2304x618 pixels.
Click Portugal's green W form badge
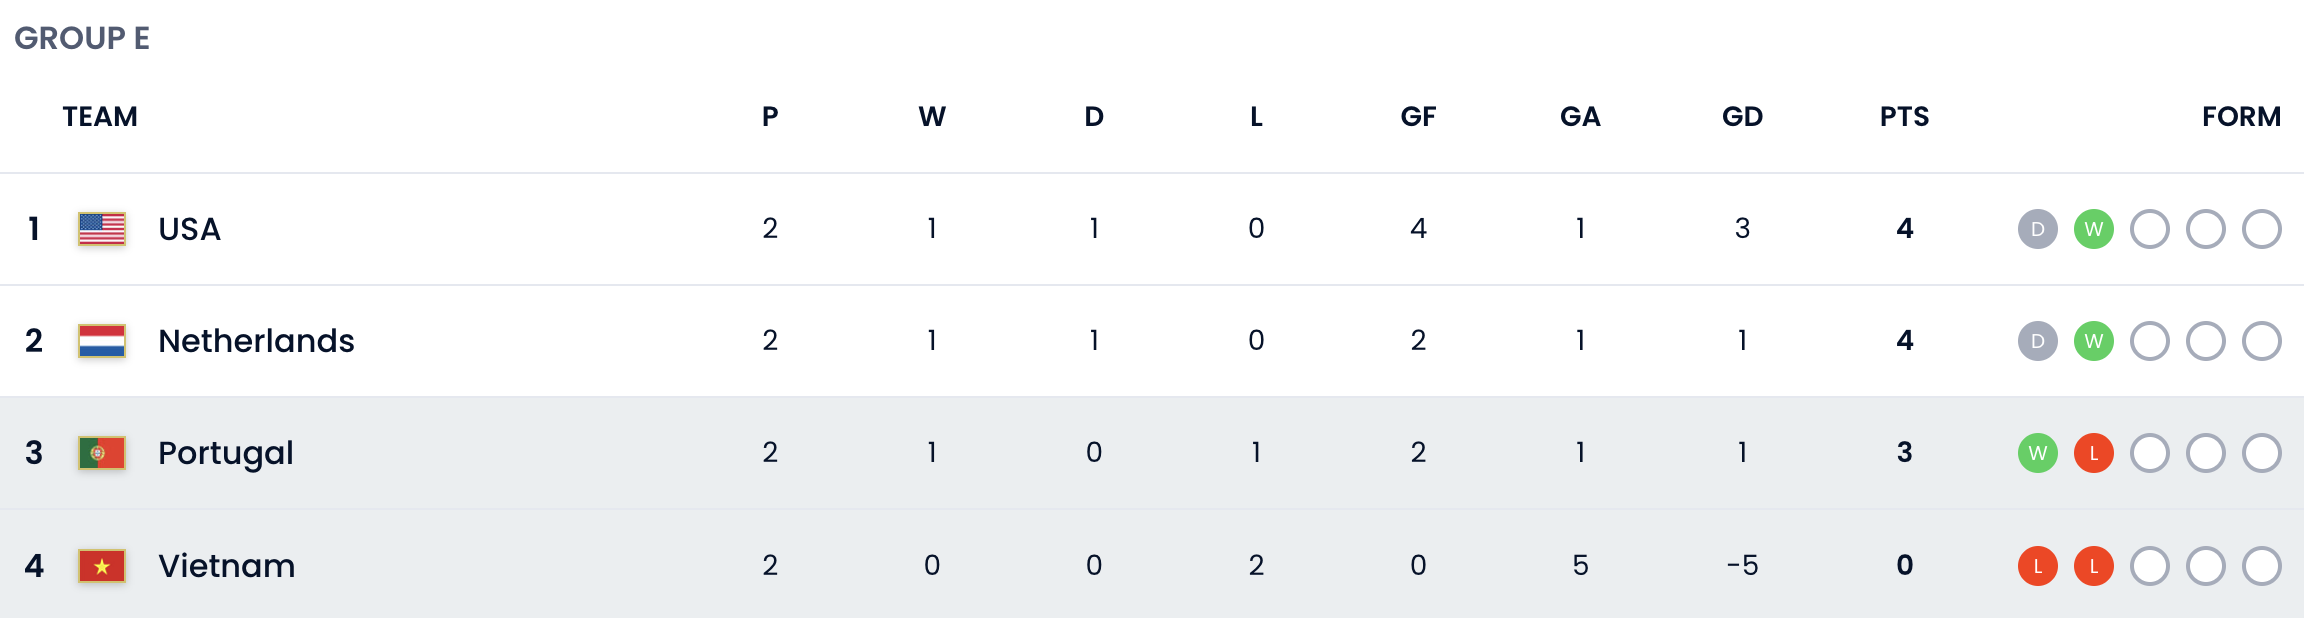pos(2037,453)
